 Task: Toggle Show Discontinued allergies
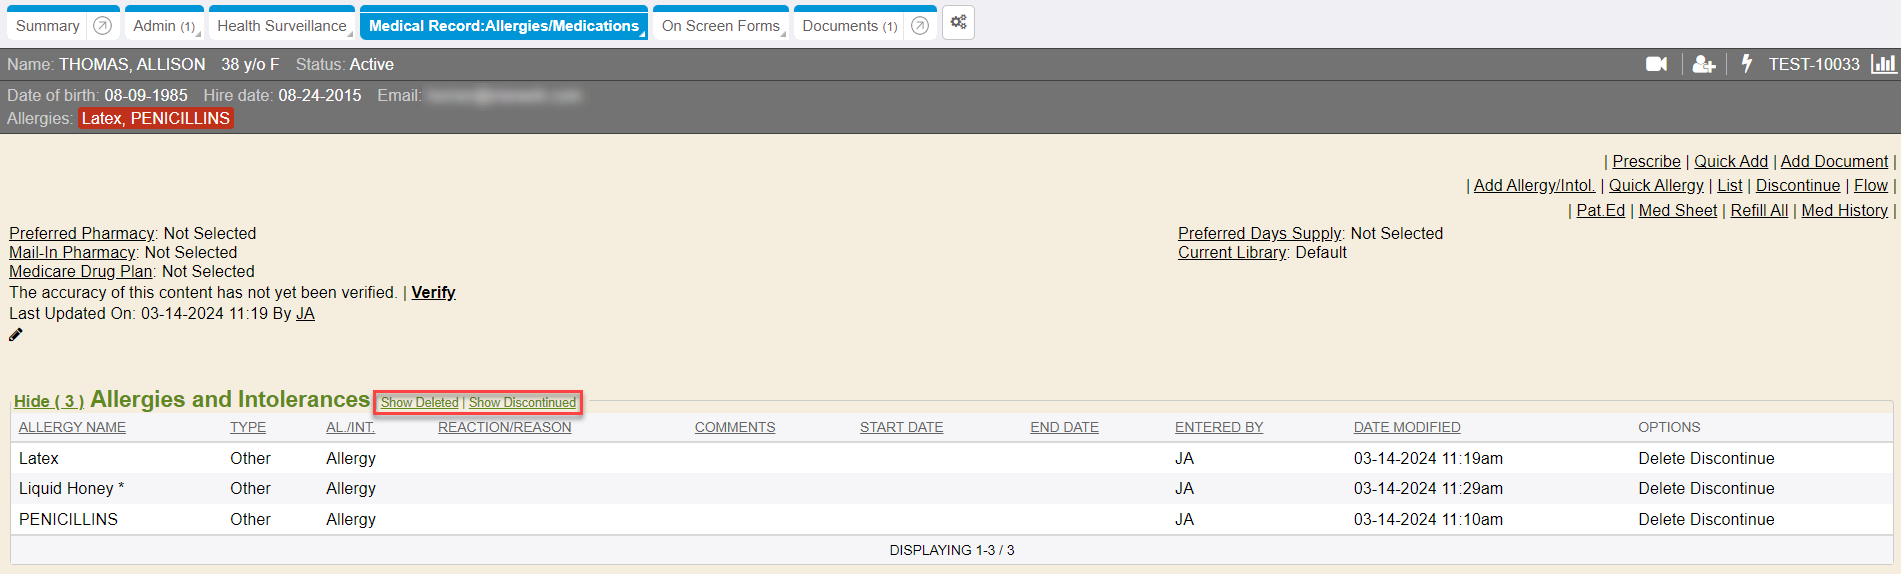(x=522, y=403)
